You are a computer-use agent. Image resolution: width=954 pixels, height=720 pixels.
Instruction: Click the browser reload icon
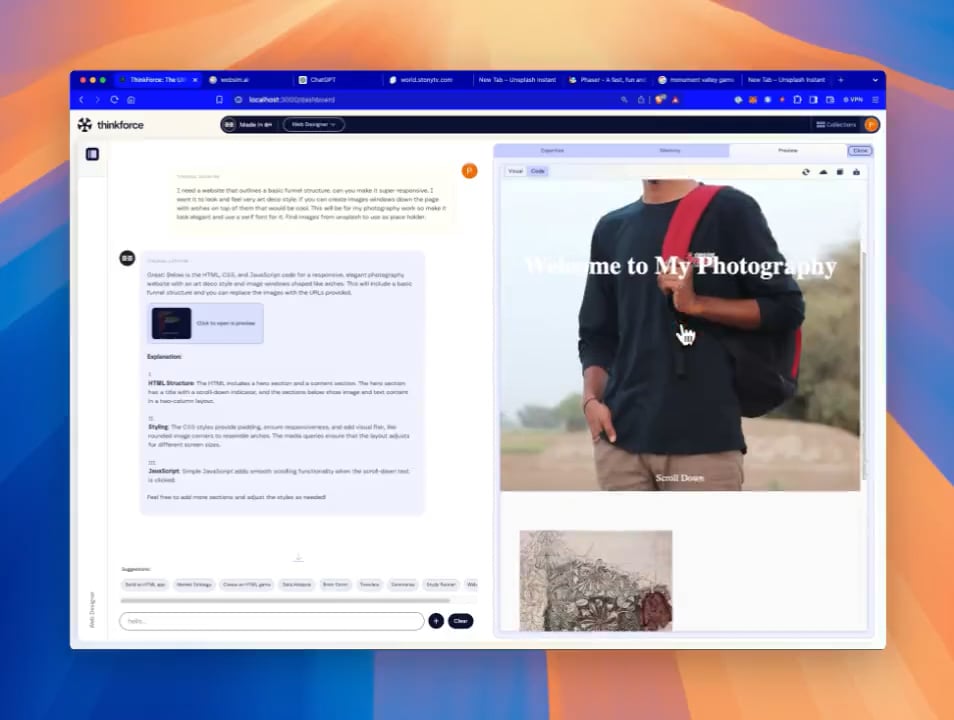114,100
